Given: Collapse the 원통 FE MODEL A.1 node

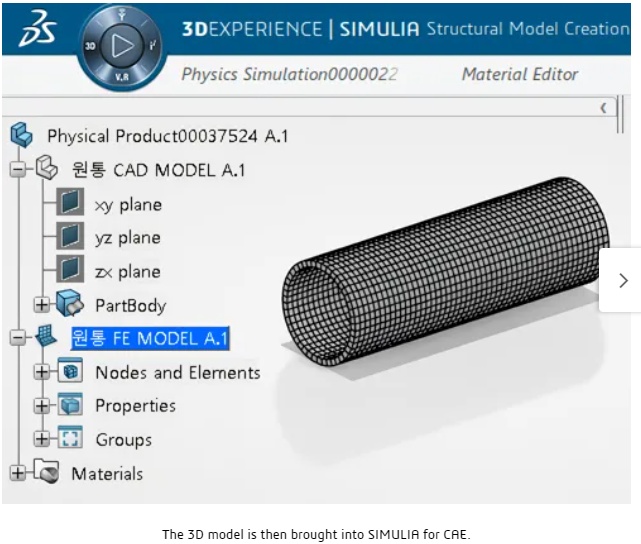Looking at the screenshot, I should tap(18, 338).
